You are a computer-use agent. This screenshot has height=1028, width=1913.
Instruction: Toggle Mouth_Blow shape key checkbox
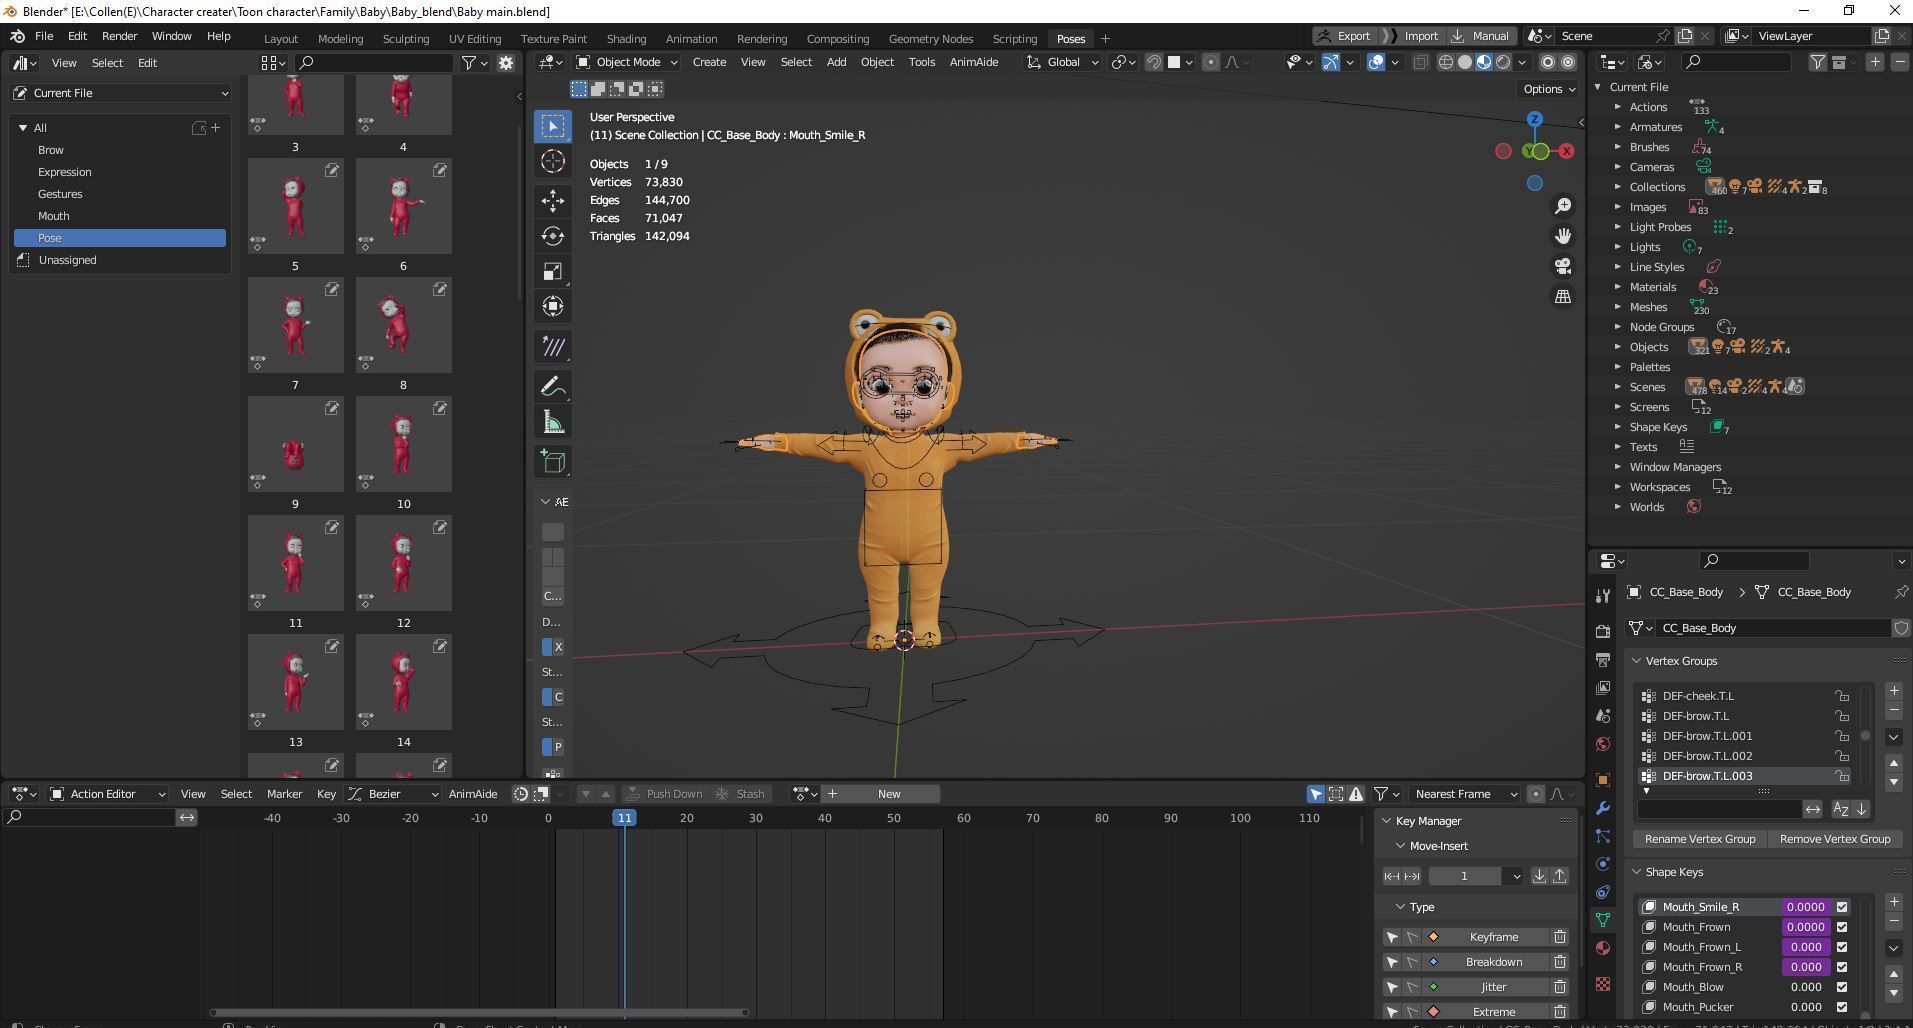[x=1842, y=987]
